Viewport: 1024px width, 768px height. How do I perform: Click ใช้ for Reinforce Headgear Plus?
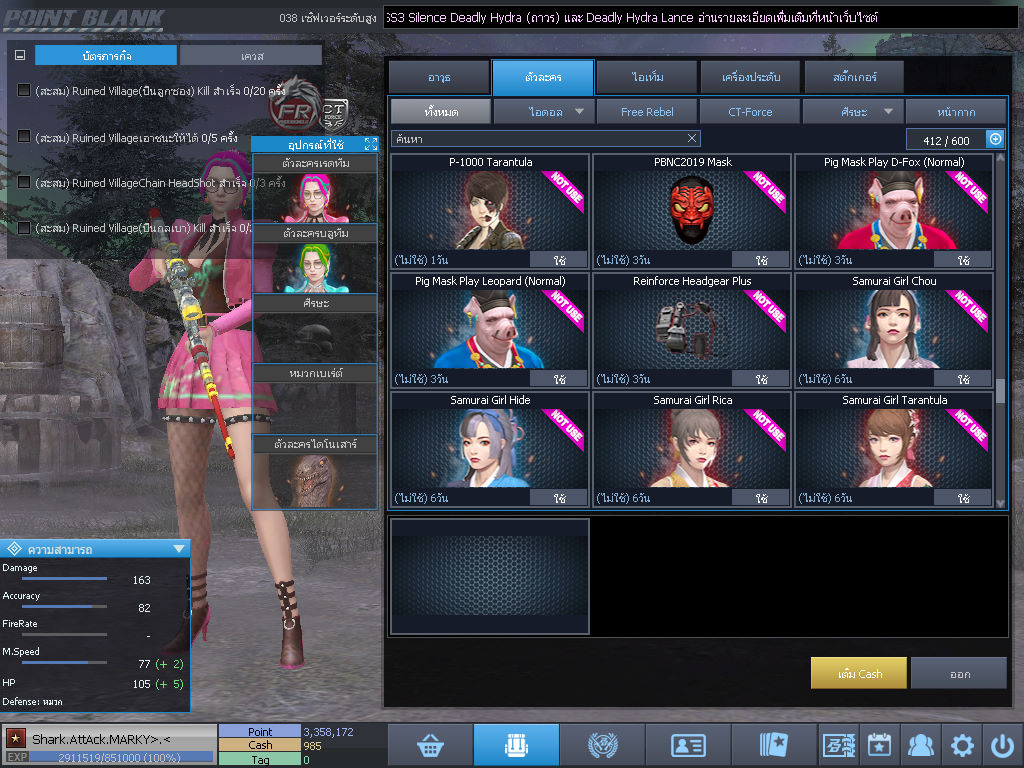pyautogui.click(x=761, y=379)
